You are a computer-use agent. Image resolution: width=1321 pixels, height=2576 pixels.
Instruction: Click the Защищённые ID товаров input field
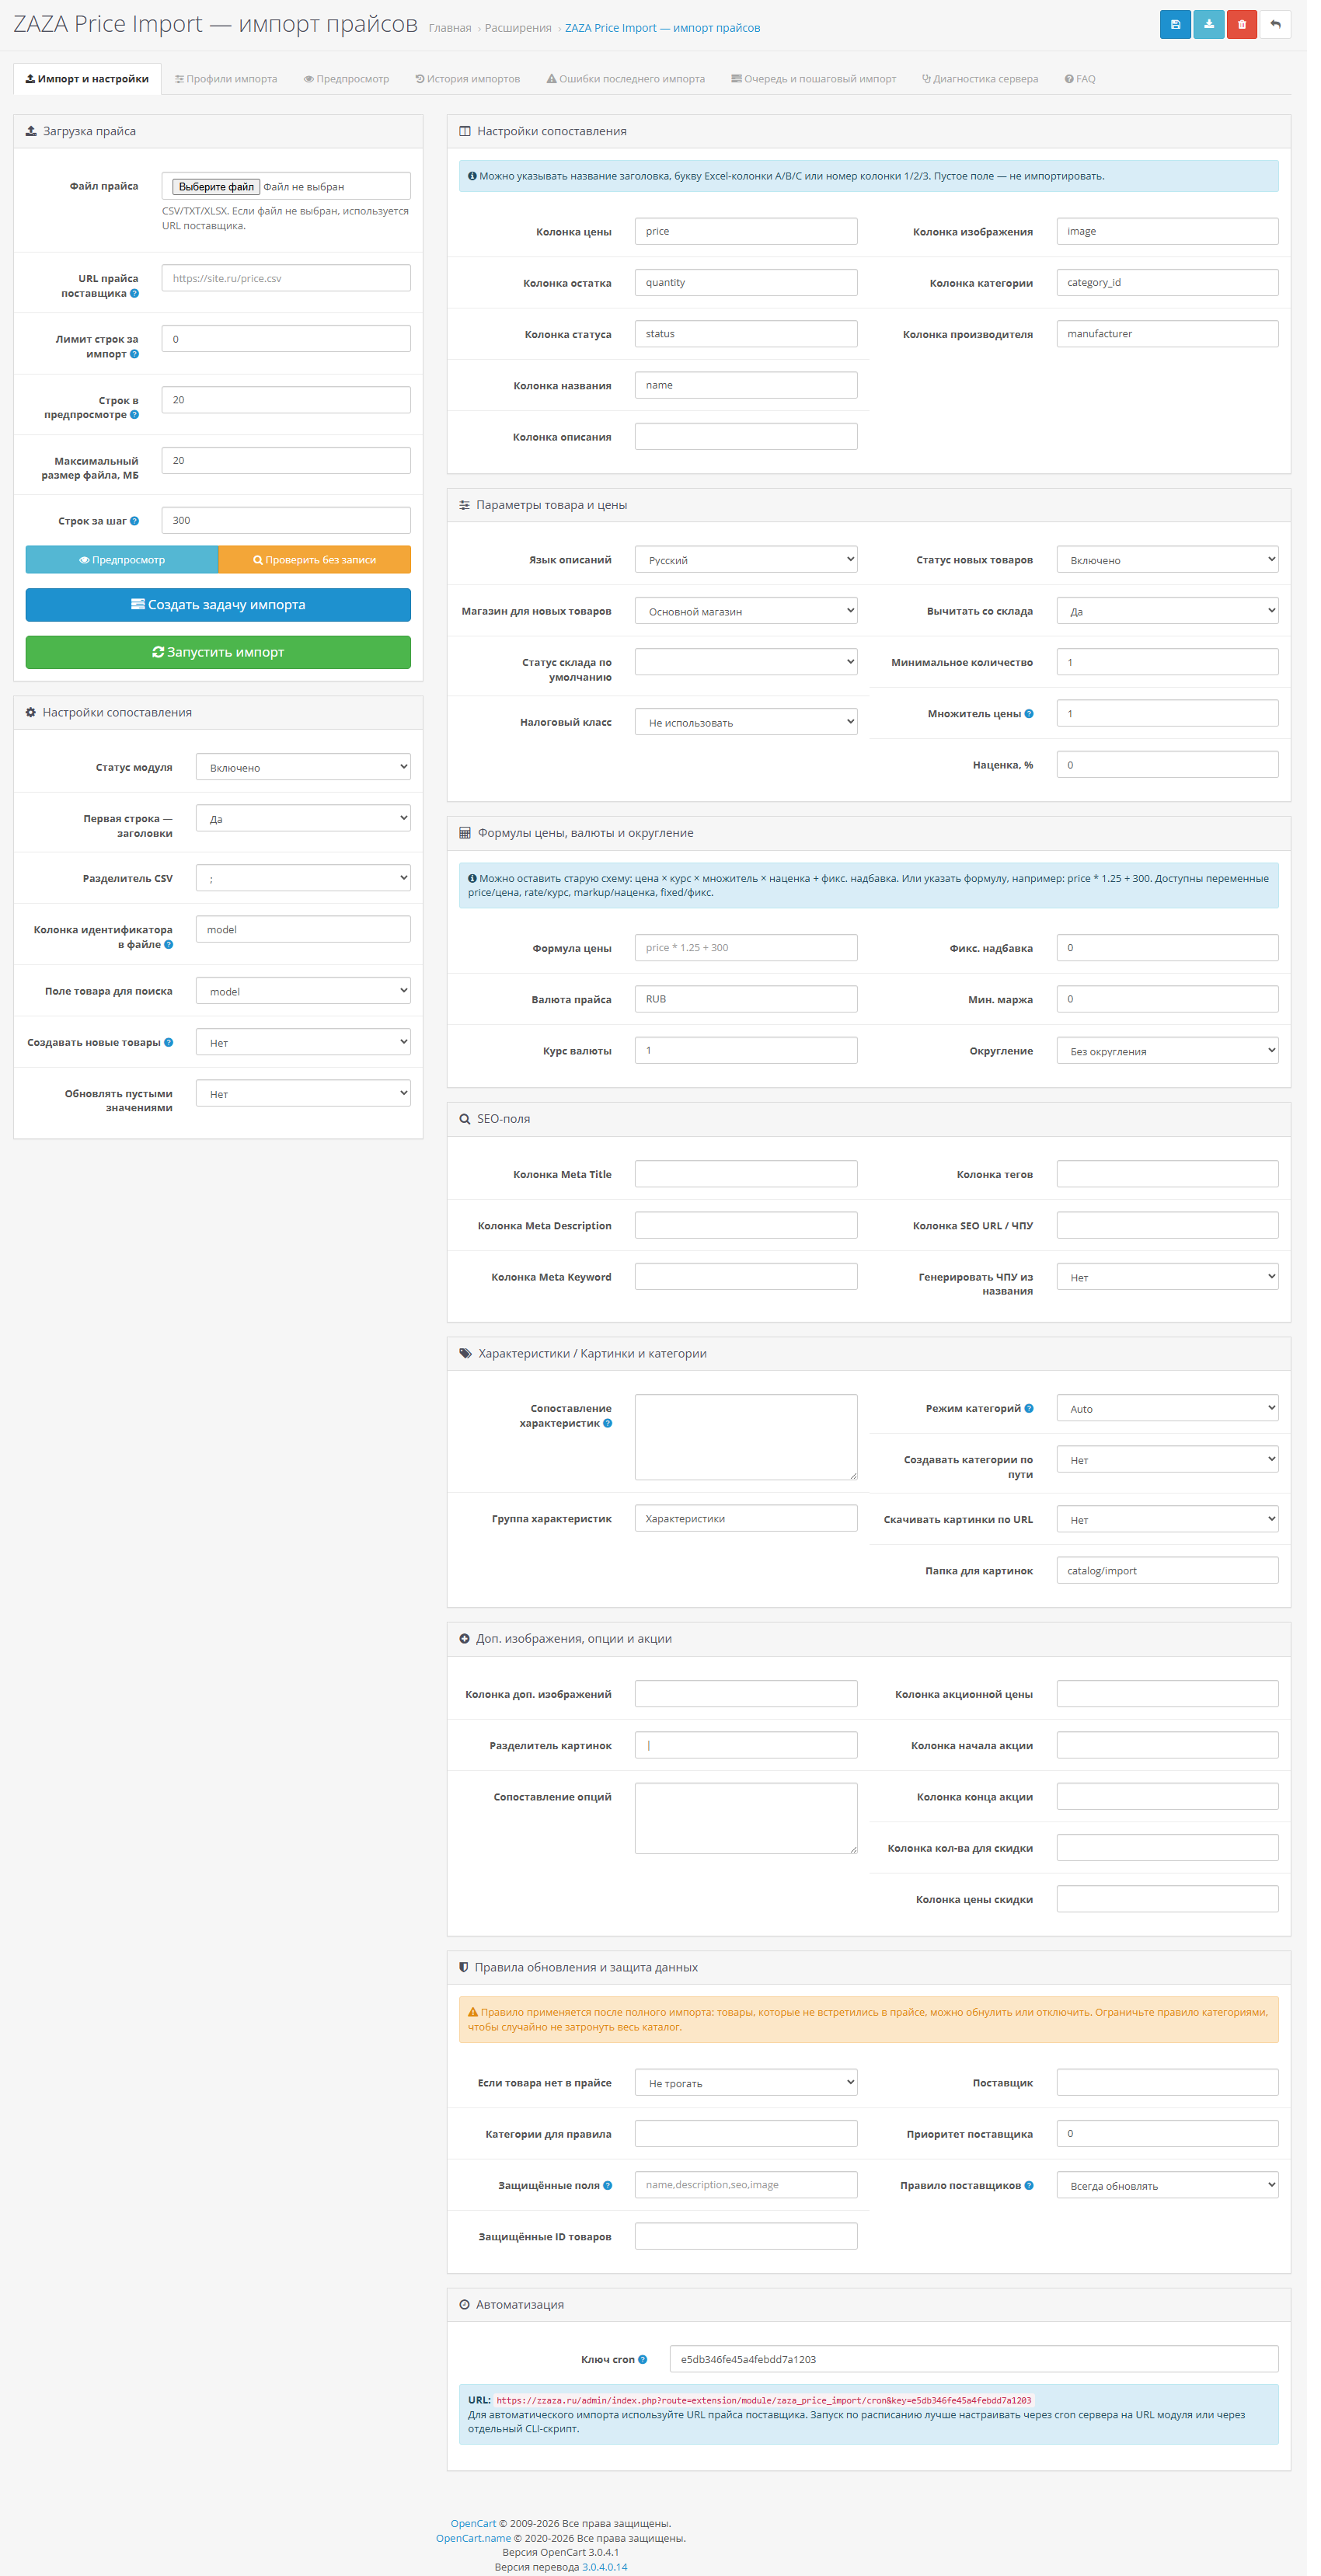point(746,2236)
